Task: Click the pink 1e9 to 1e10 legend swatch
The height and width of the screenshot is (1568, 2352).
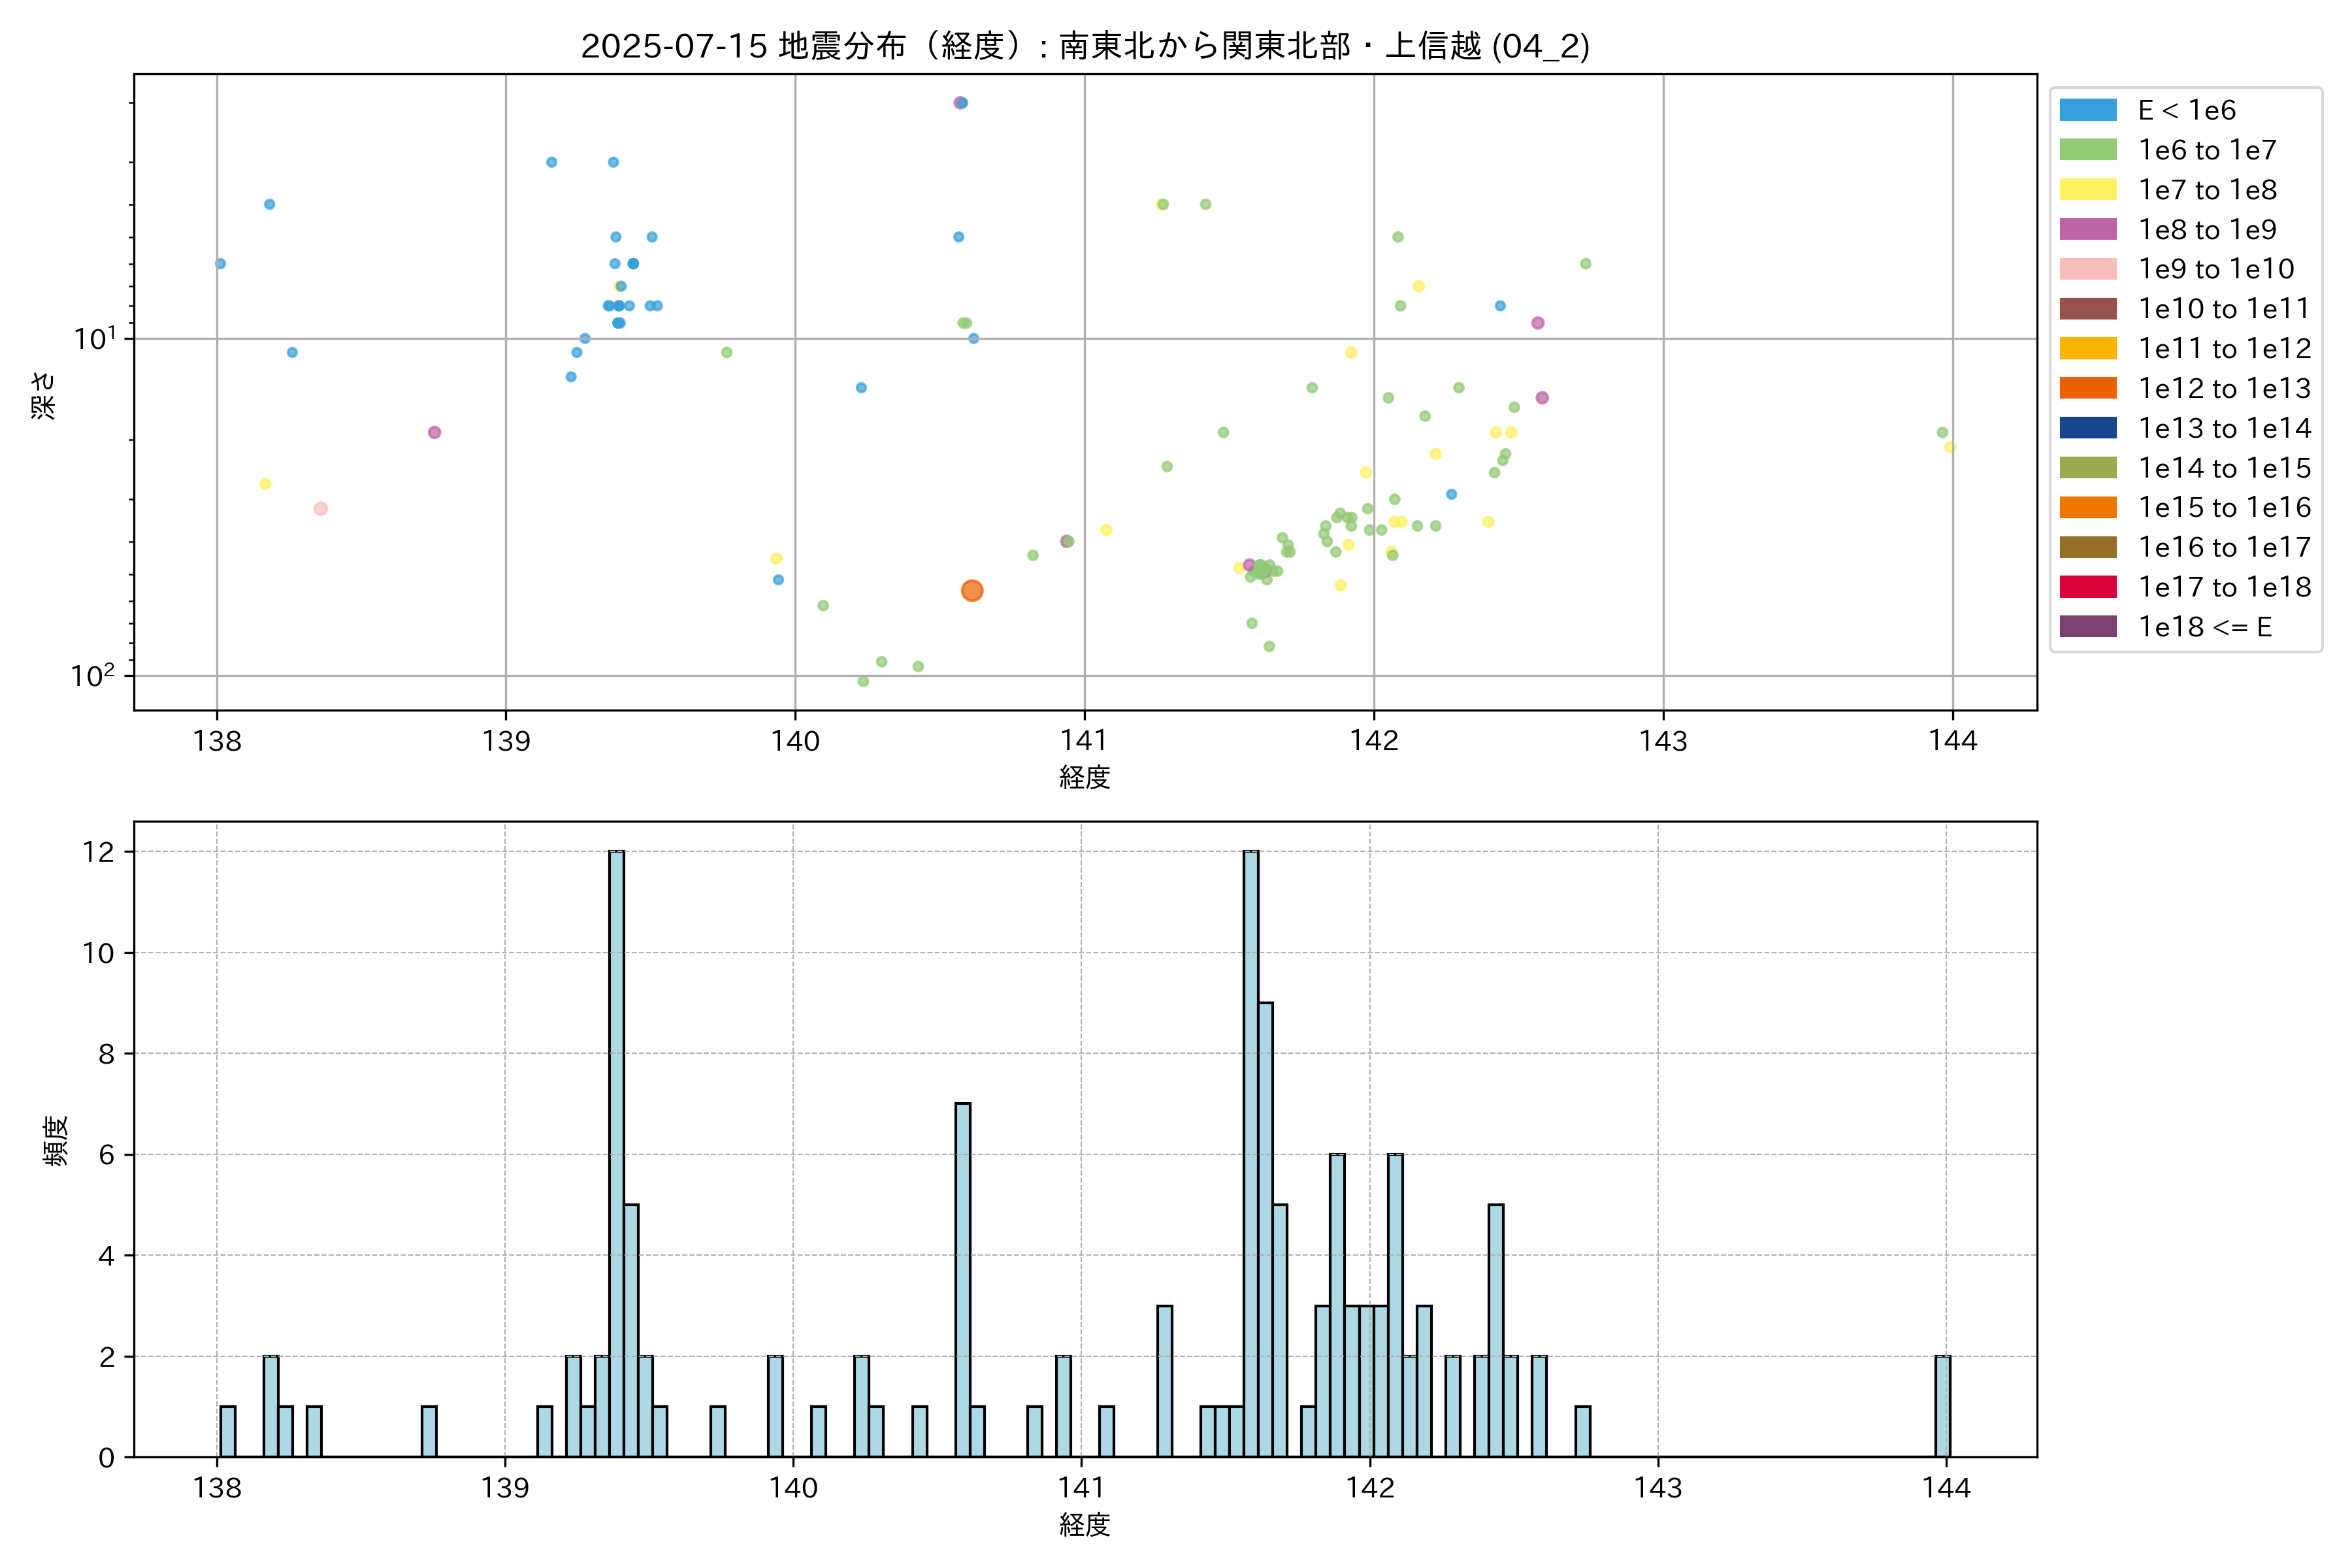Action: coord(2088,269)
